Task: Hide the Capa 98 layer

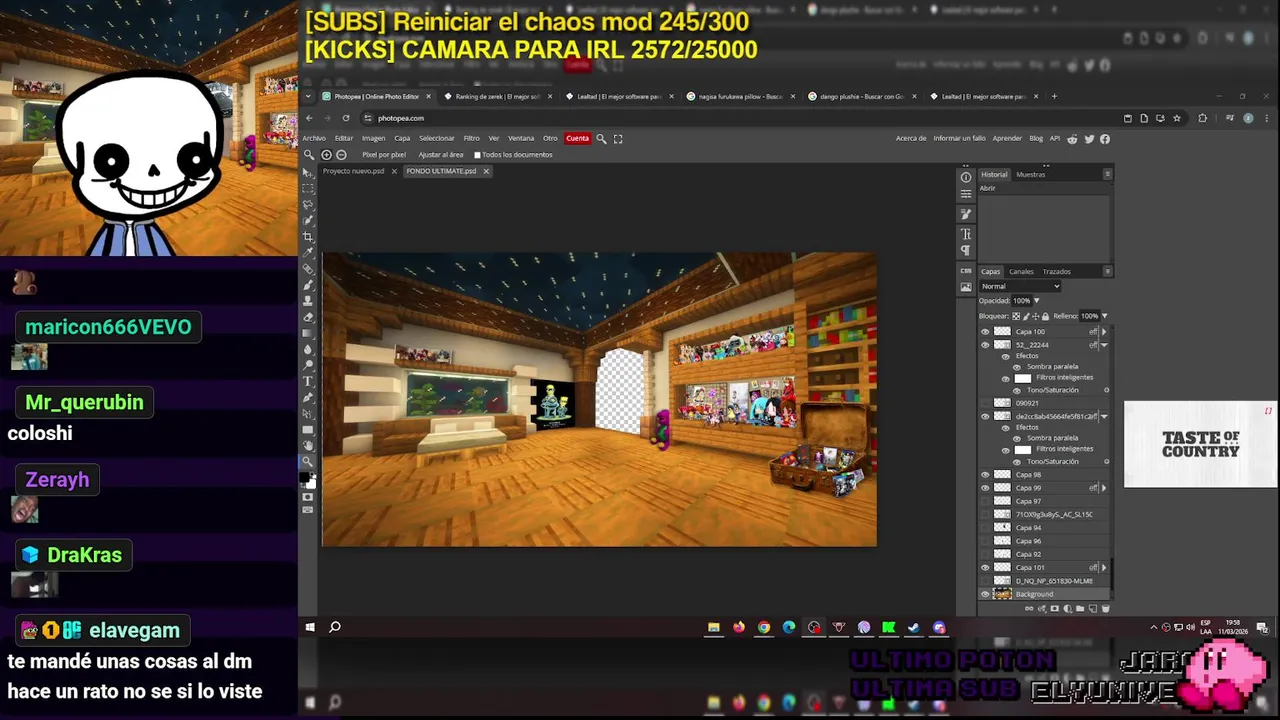Action: (x=985, y=475)
